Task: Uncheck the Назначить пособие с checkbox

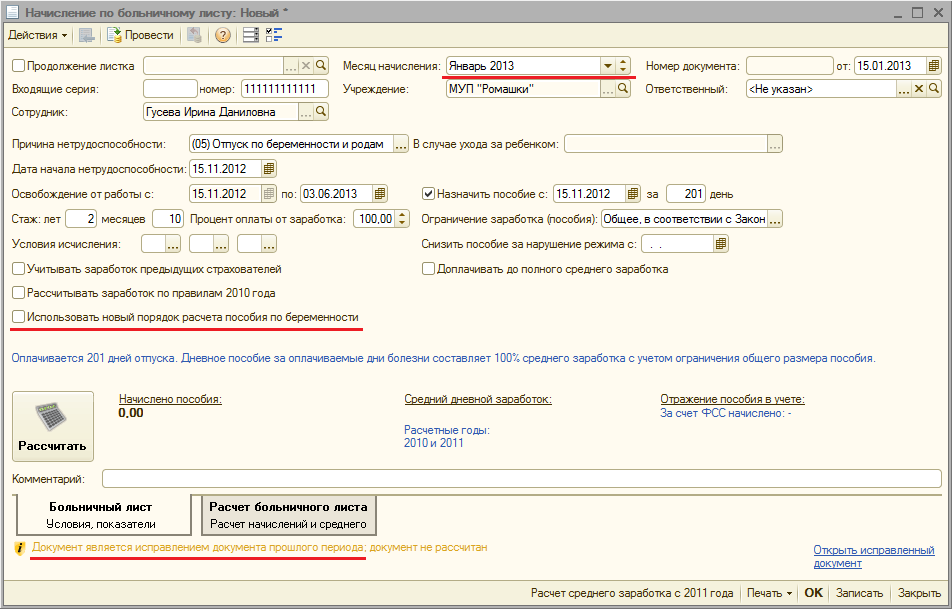Action: (429, 194)
